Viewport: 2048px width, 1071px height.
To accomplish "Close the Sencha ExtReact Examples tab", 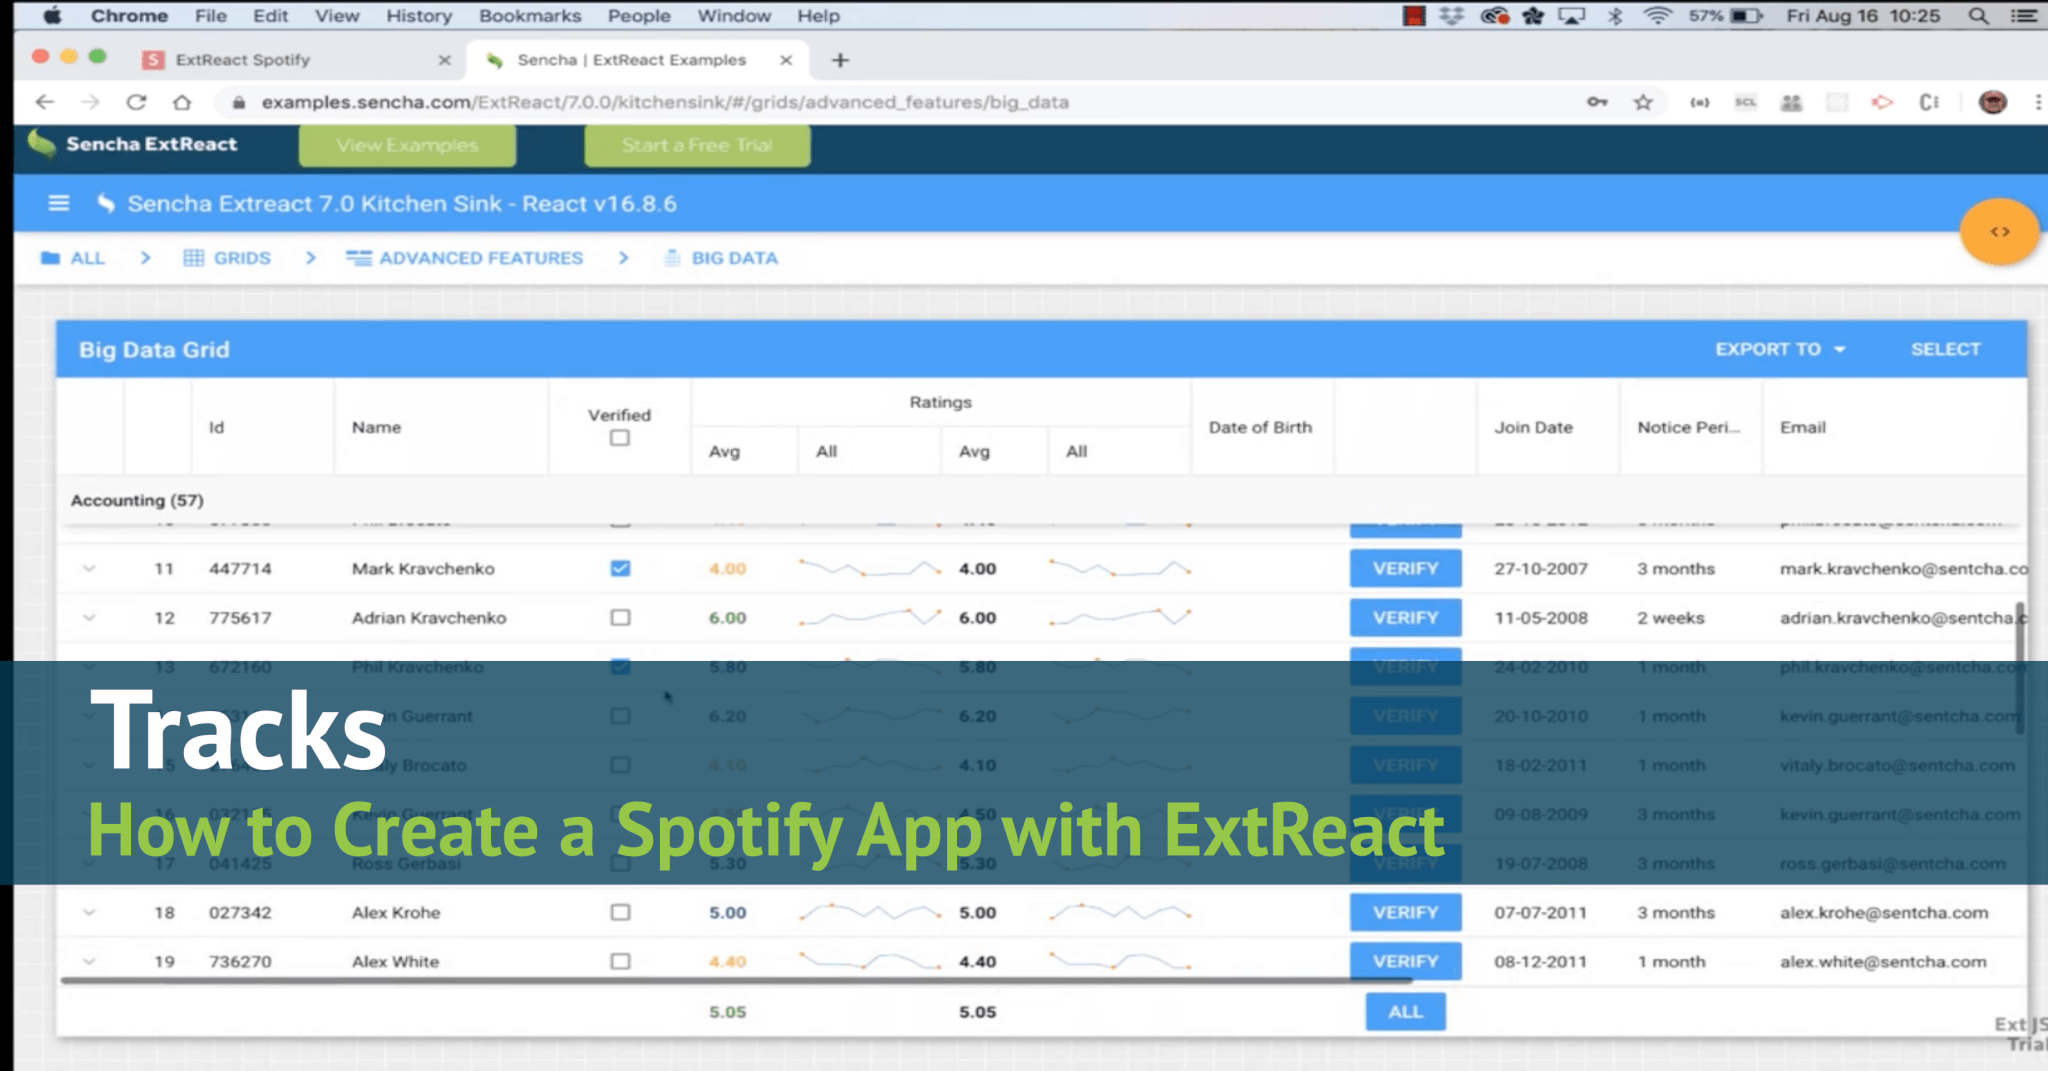I will [786, 60].
